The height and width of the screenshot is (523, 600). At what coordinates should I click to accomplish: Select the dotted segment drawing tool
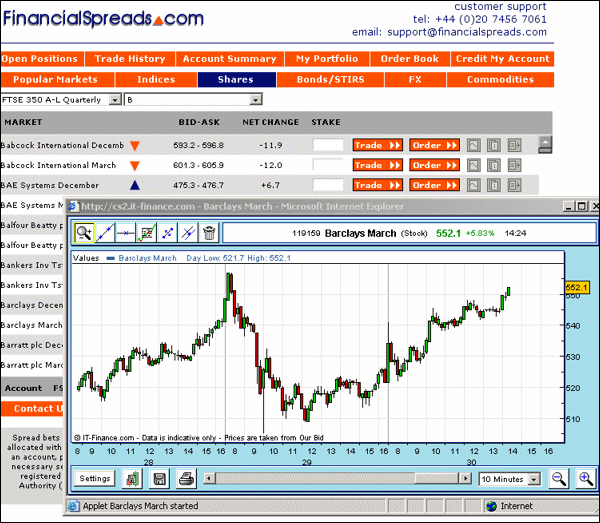coord(167,232)
